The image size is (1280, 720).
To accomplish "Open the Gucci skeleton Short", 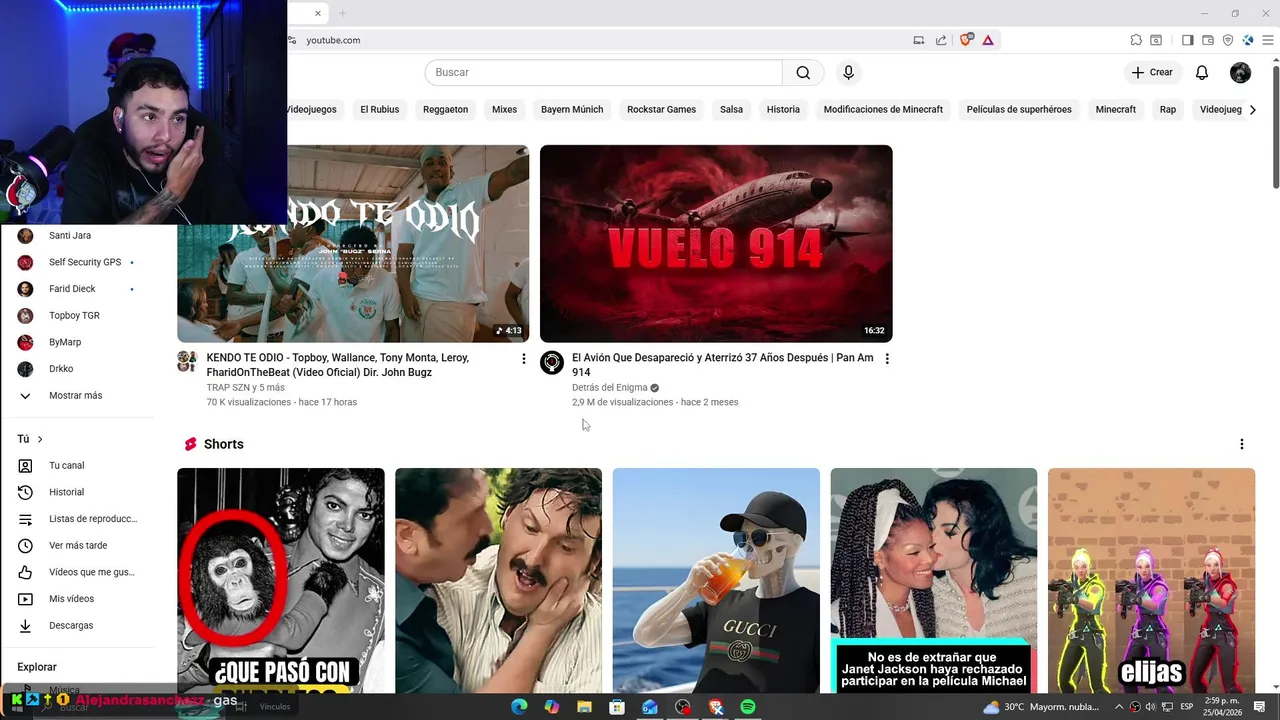I will coord(716,580).
